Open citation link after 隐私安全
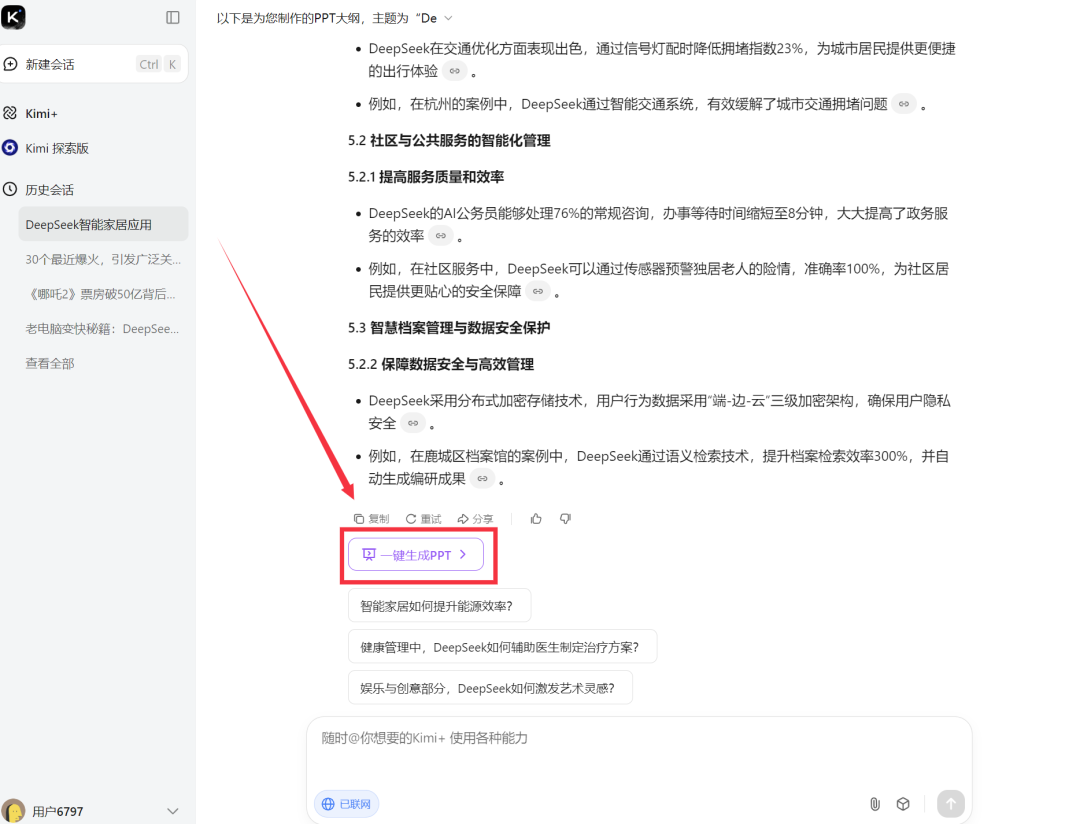 pyautogui.click(x=413, y=423)
